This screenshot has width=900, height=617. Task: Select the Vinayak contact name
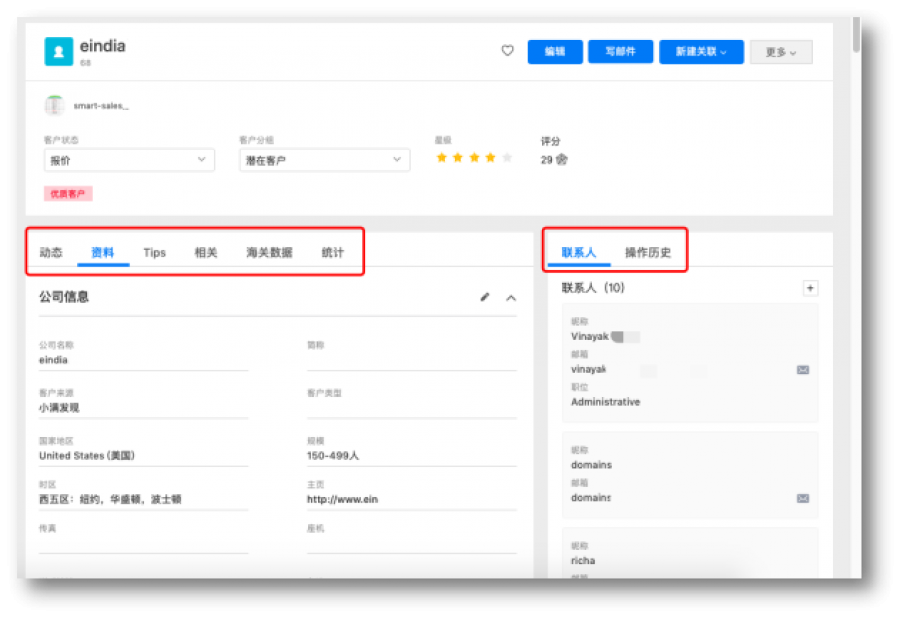click(x=589, y=336)
